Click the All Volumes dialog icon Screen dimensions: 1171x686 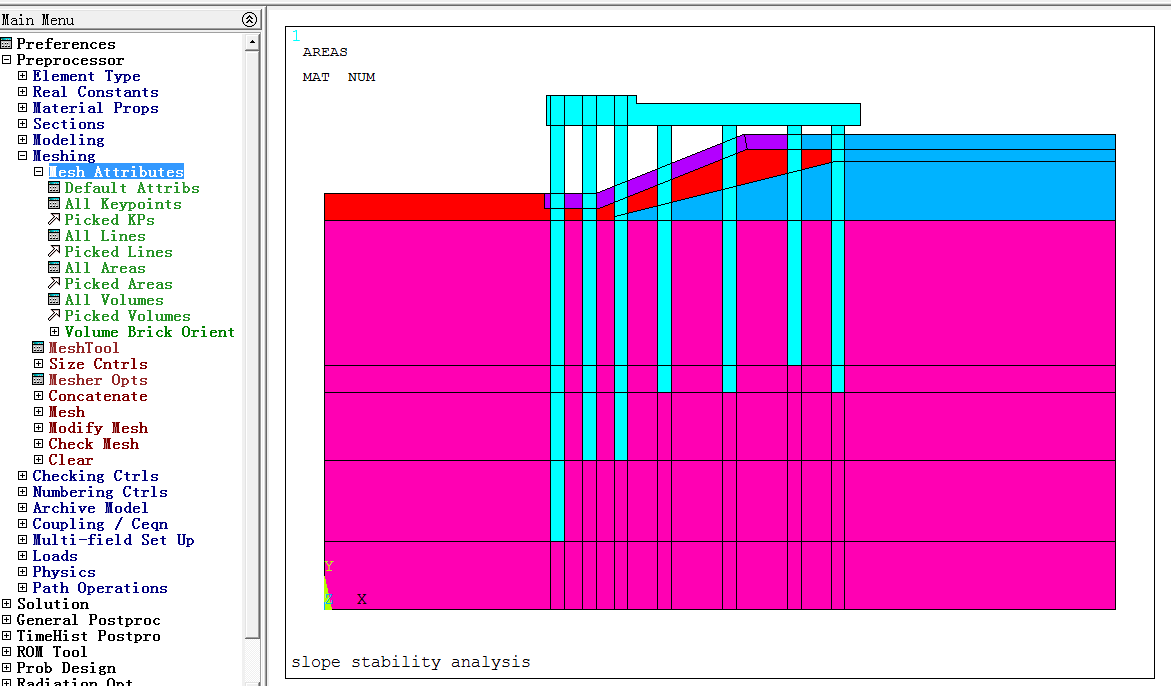tap(54, 300)
